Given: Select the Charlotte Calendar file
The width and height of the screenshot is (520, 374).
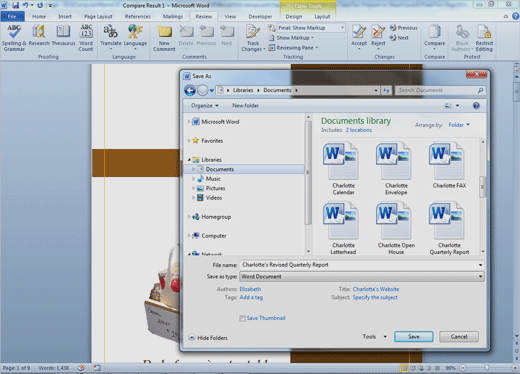Looking at the screenshot, I should coord(343,169).
